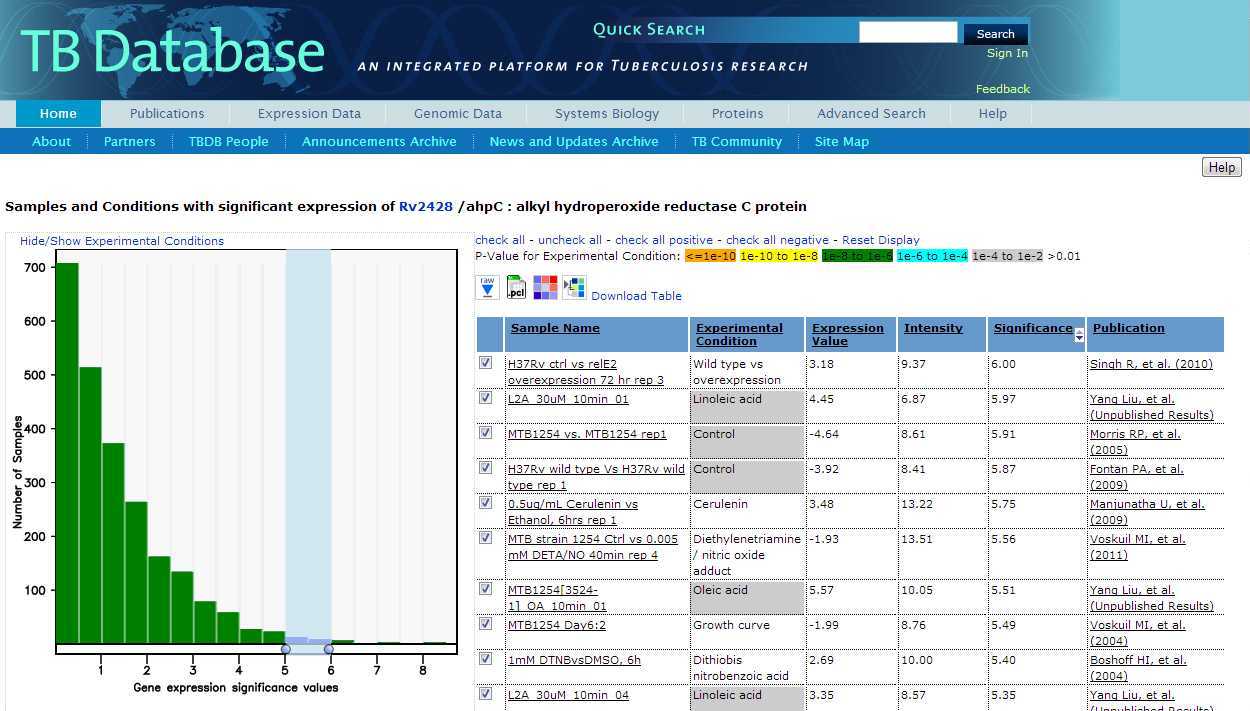
Task: Click check all positive link
Action: tap(664, 240)
